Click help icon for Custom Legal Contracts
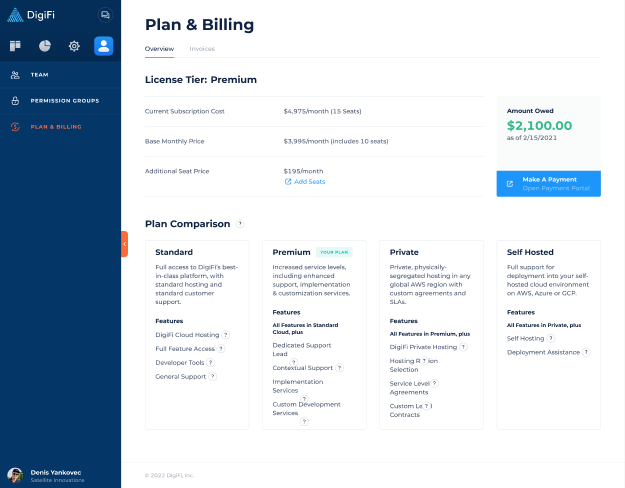 [426, 406]
